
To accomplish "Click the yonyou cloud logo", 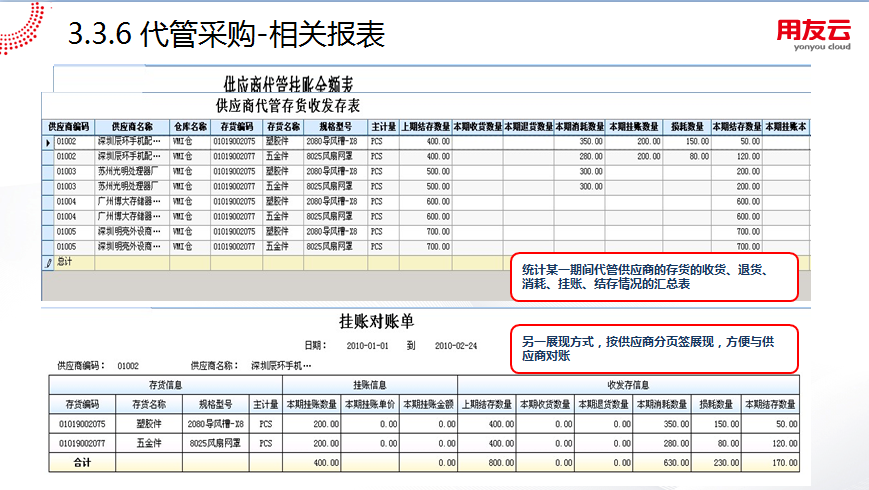I will pyautogui.click(x=814, y=35).
